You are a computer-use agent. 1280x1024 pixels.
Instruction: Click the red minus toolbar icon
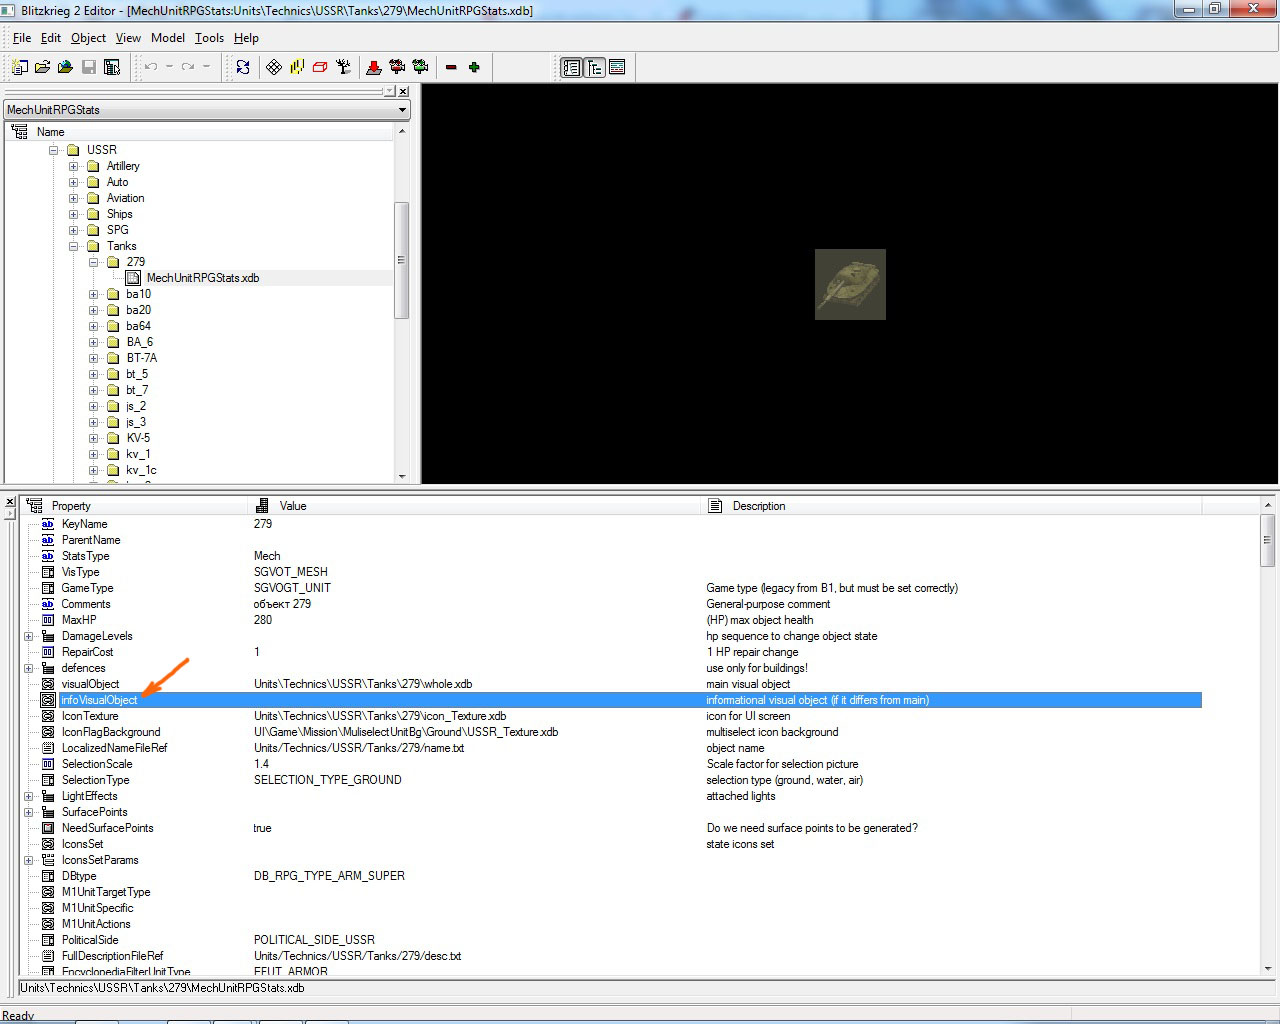pyautogui.click(x=451, y=67)
